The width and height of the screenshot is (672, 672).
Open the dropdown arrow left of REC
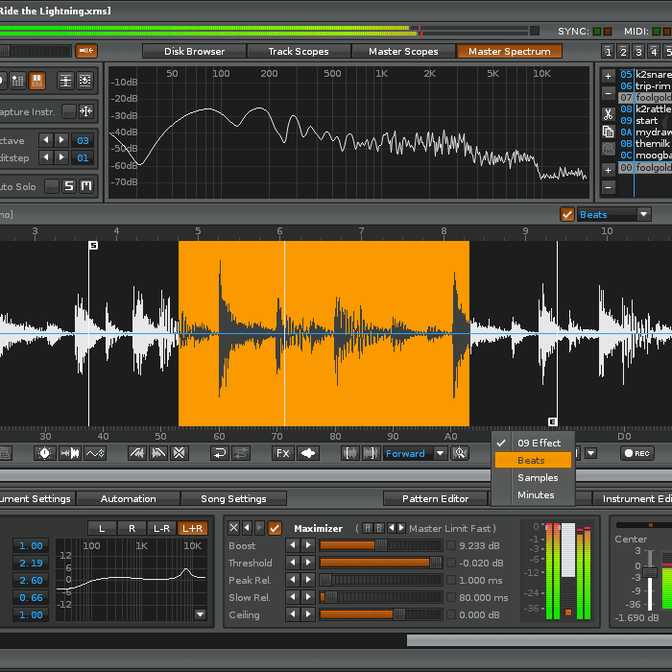click(591, 453)
